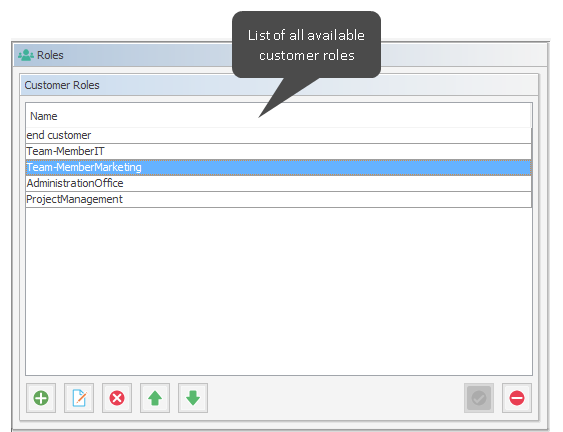
Task: Move the role up with the green arrow
Action: pos(155,398)
